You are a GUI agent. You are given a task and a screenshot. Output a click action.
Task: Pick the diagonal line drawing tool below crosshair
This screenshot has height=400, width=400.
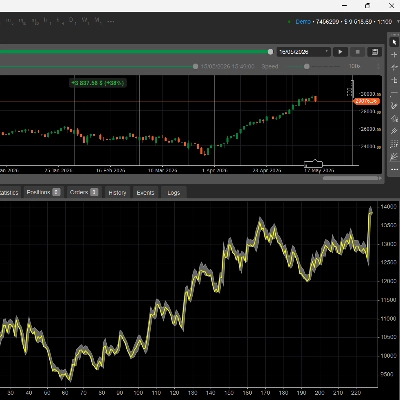394,67
